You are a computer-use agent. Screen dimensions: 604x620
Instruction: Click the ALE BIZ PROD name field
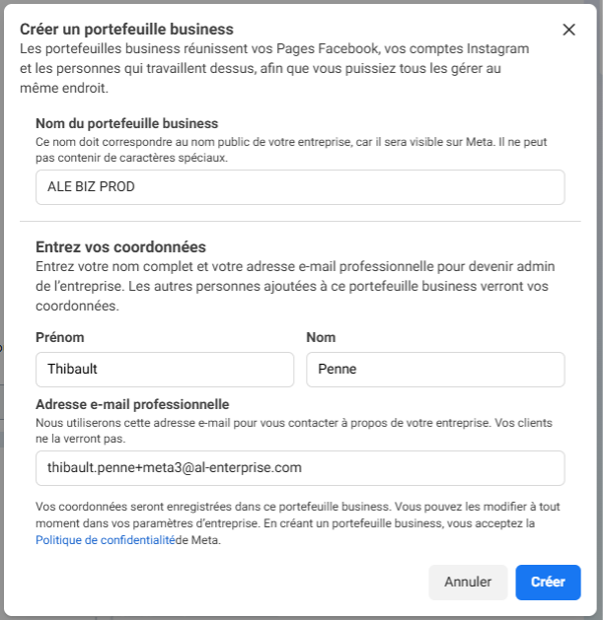point(300,187)
